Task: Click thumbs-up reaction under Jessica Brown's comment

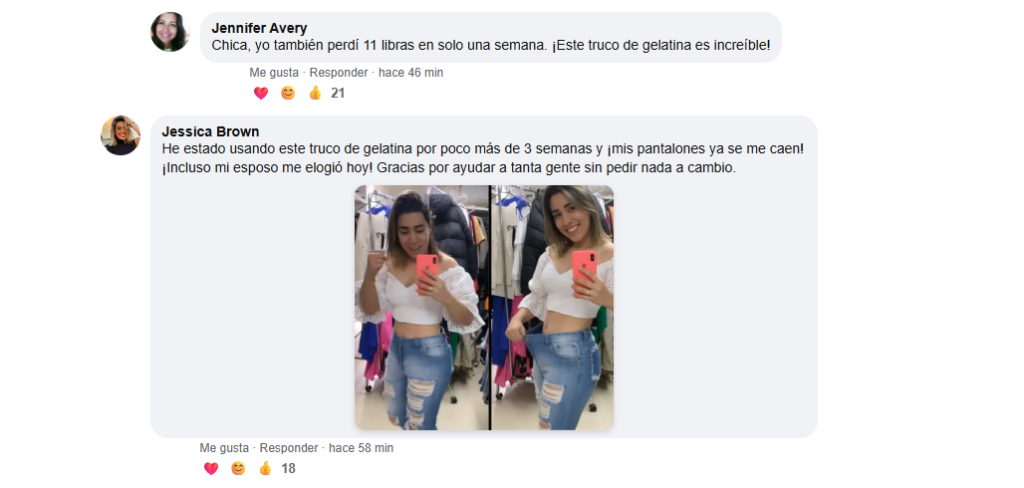Action: (x=265, y=468)
